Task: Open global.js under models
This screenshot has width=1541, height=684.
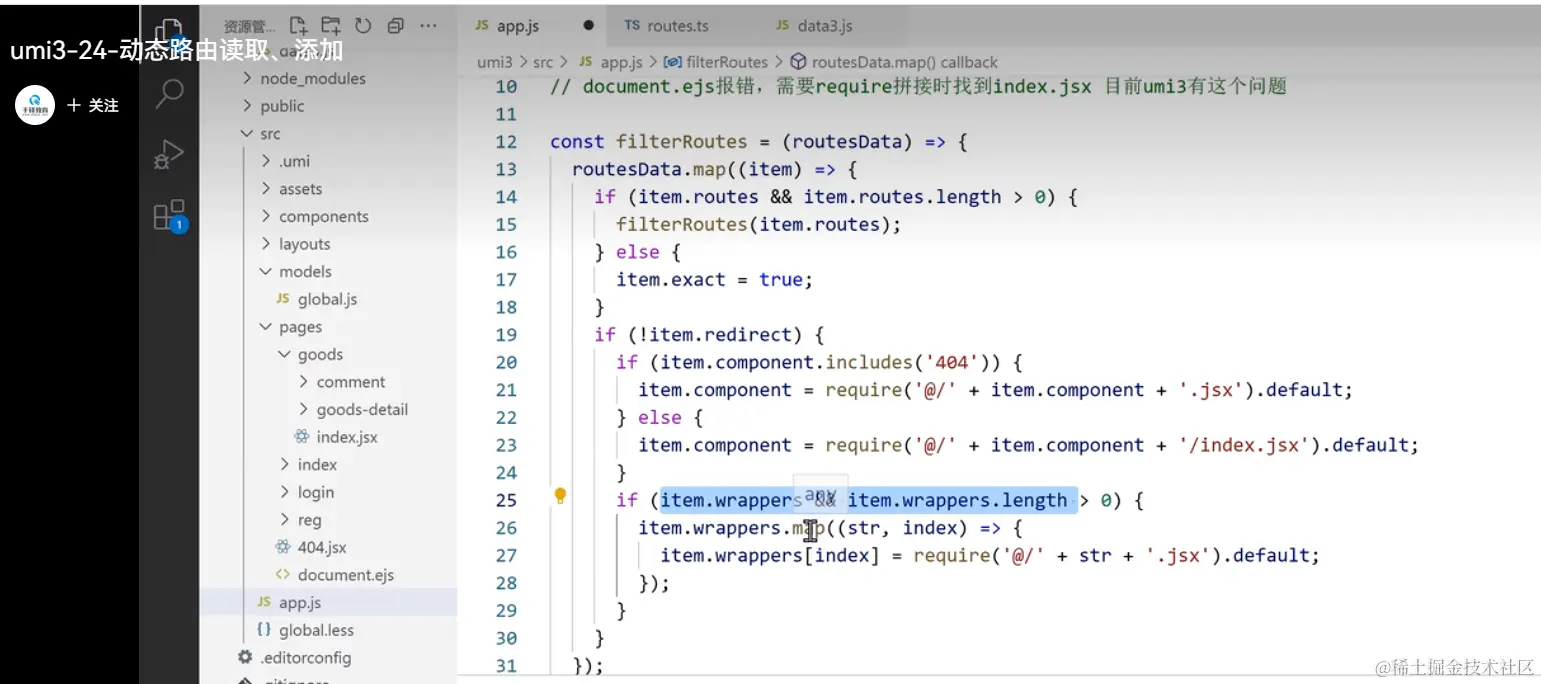Action: click(327, 299)
